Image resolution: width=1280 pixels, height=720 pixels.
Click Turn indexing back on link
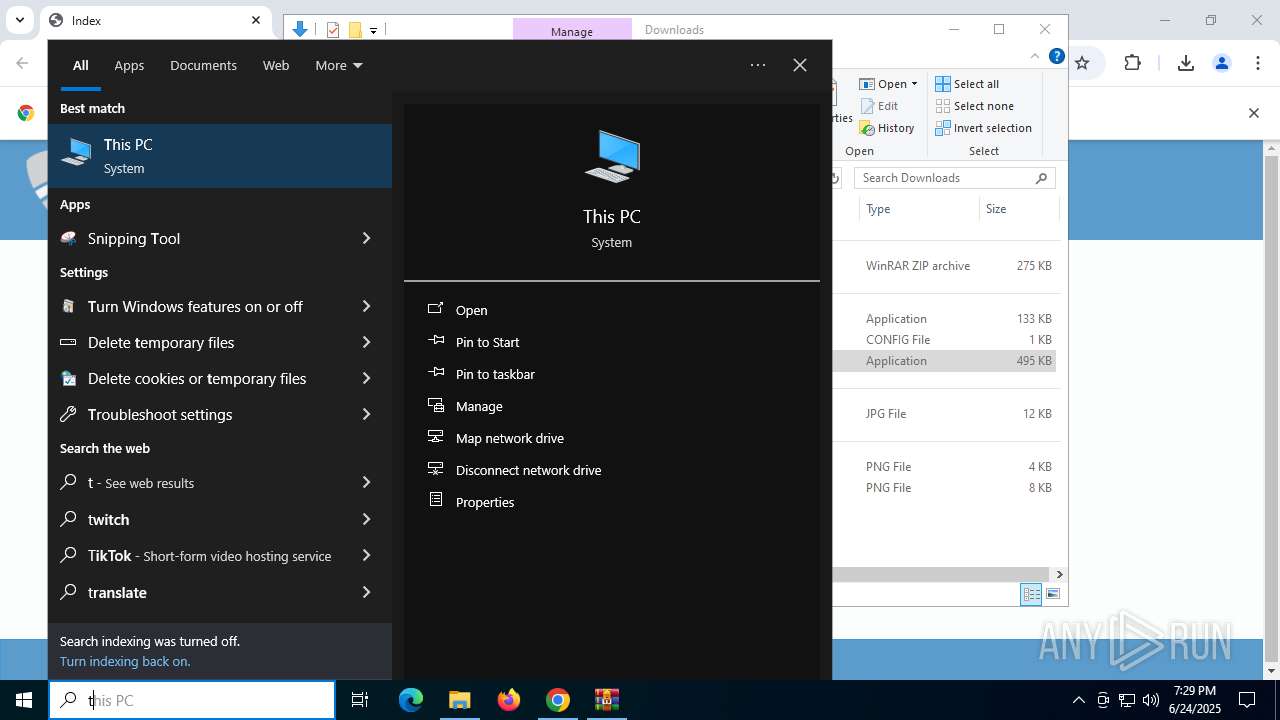tap(125, 661)
